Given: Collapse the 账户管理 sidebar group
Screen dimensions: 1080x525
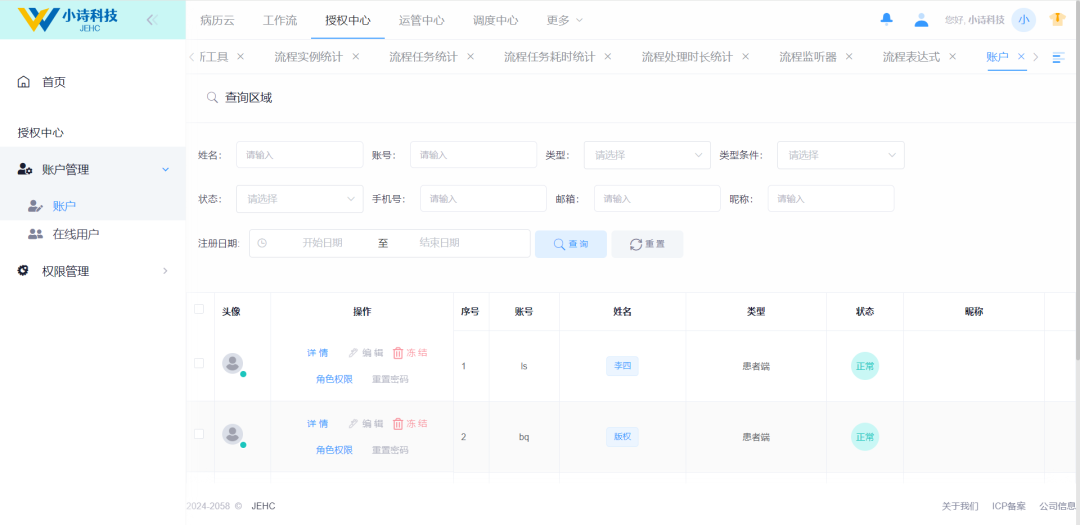Looking at the screenshot, I should click(165, 169).
